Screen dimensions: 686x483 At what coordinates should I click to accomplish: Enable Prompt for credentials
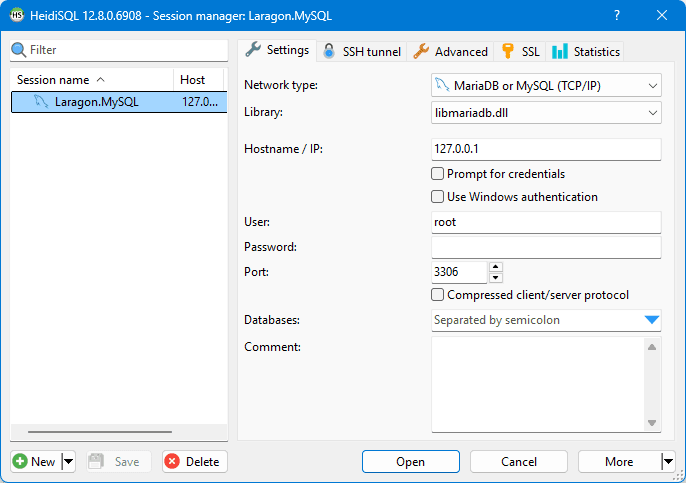click(438, 174)
